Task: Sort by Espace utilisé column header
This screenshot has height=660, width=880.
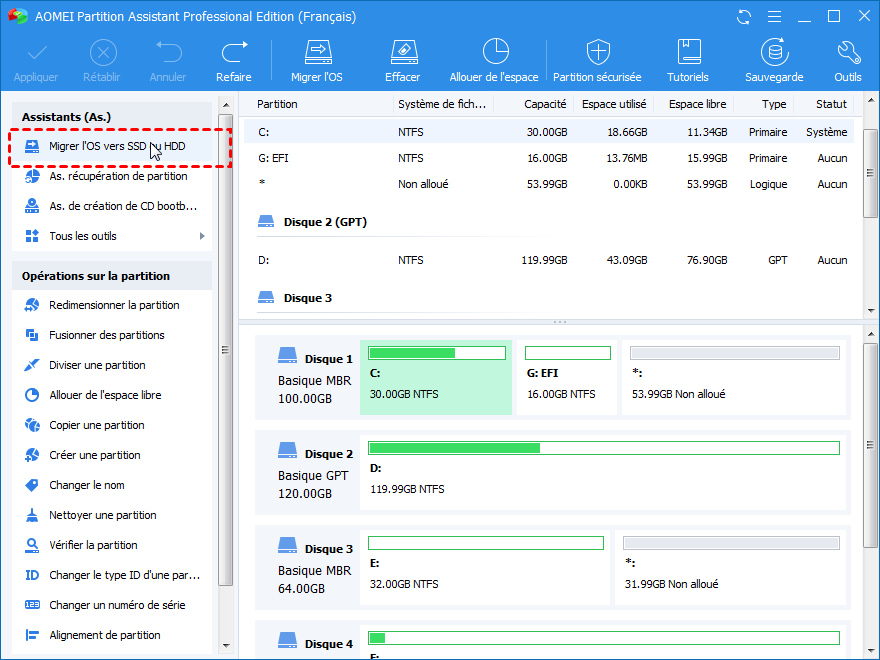Action: point(613,104)
